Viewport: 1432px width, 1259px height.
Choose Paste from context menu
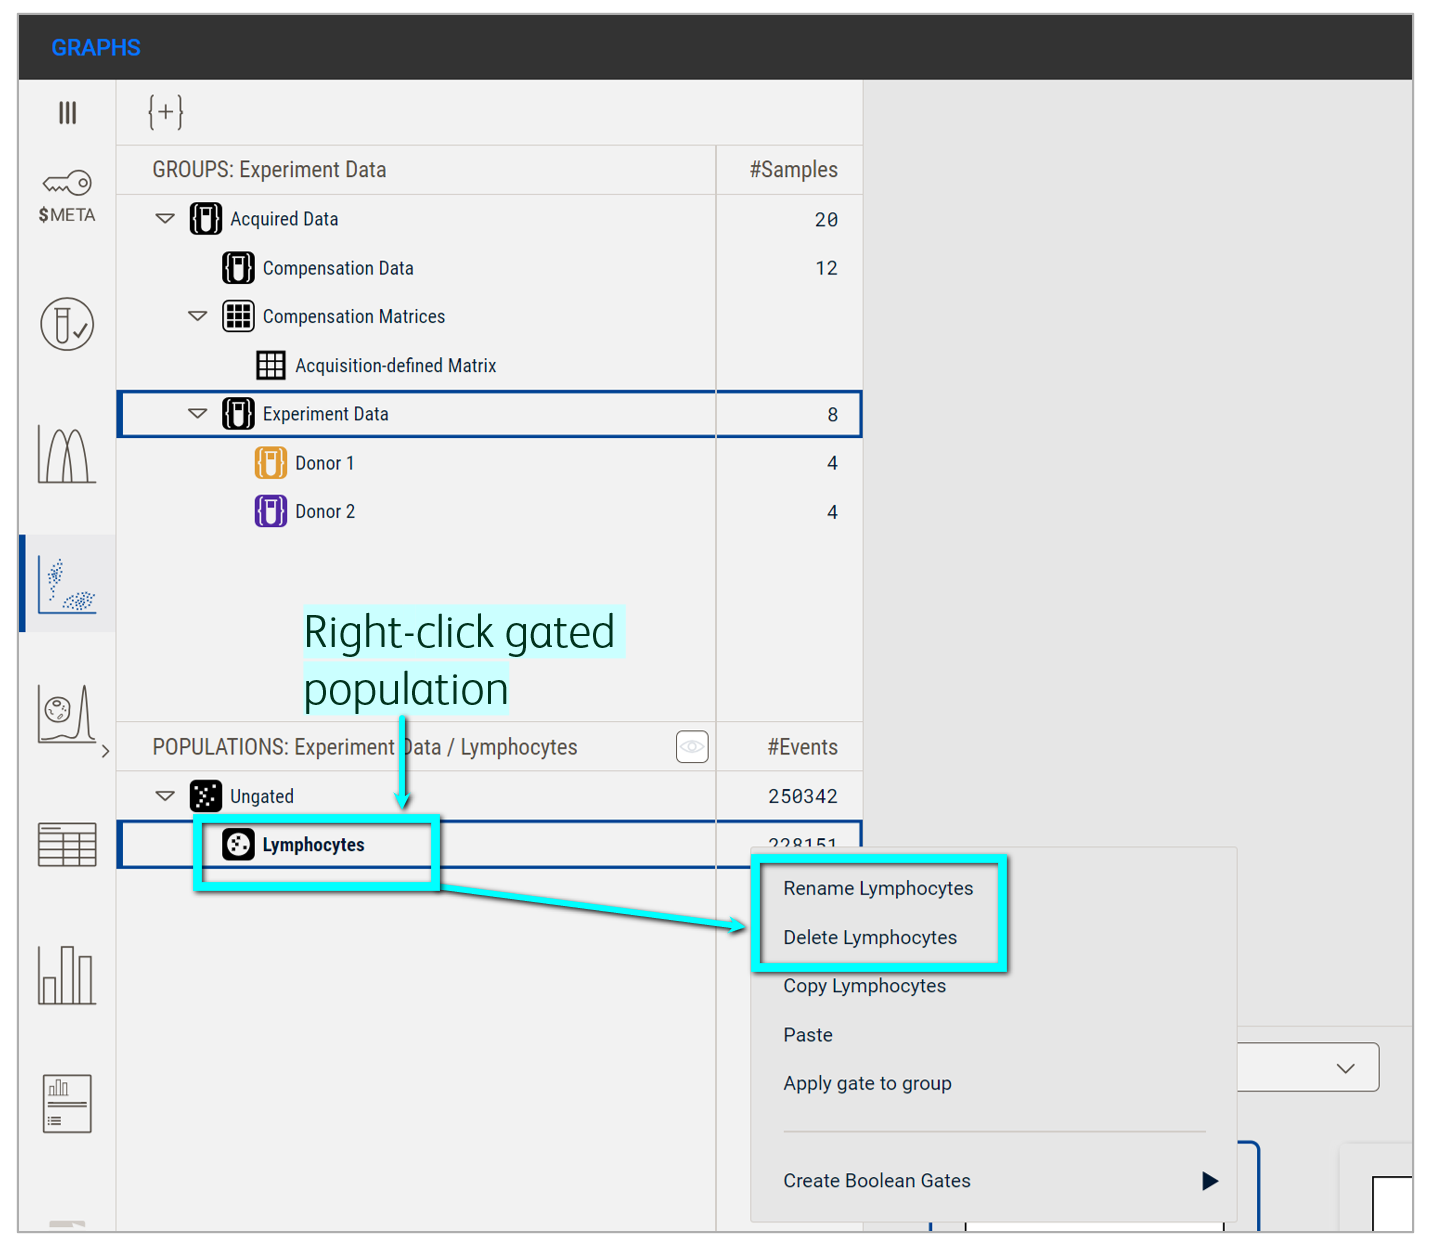pos(808,1035)
